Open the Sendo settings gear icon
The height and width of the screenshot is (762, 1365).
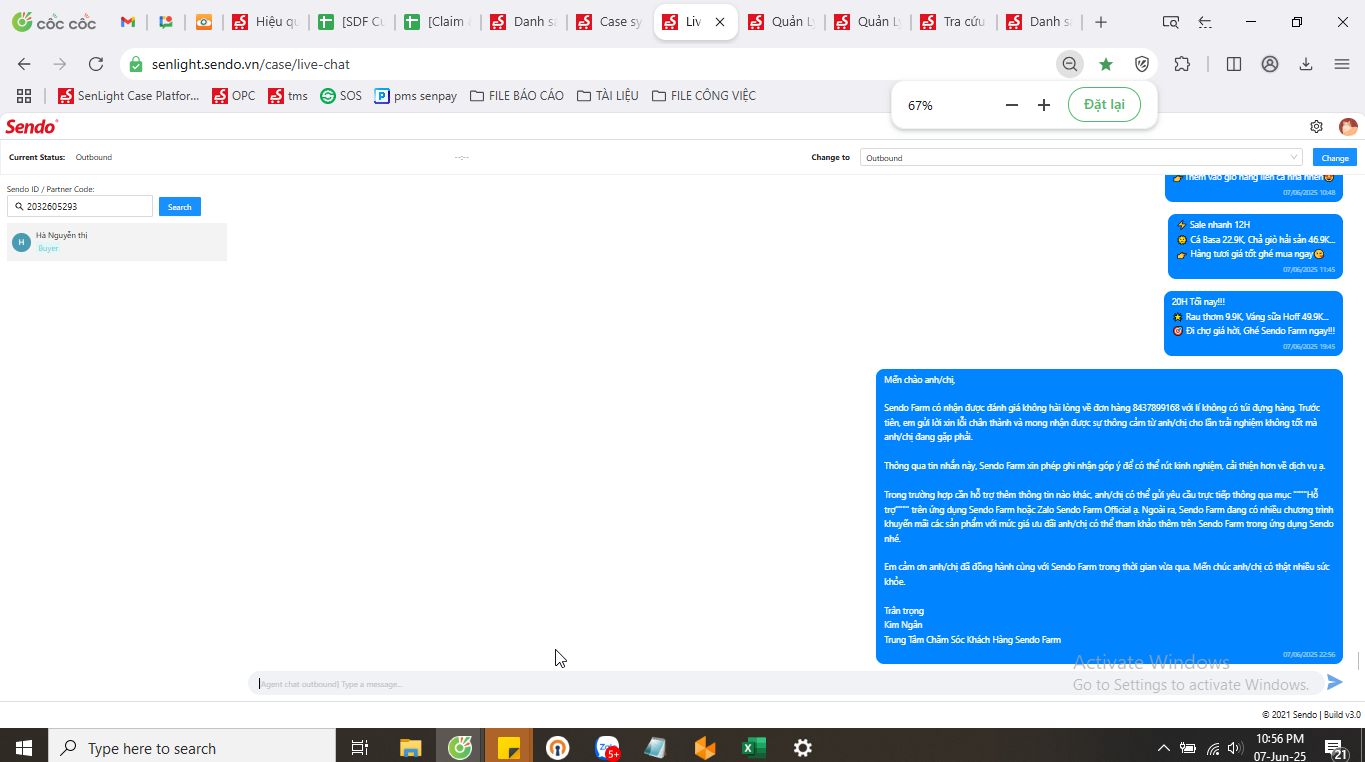(x=1317, y=127)
